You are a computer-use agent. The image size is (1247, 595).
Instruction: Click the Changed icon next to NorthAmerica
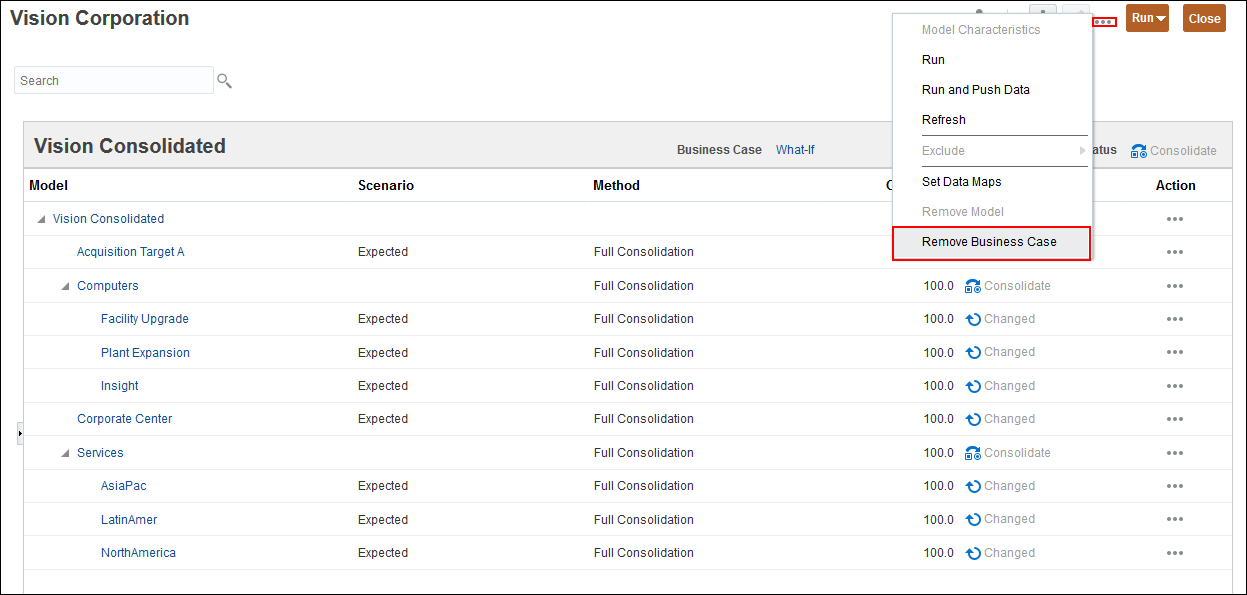[x=972, y=552]
